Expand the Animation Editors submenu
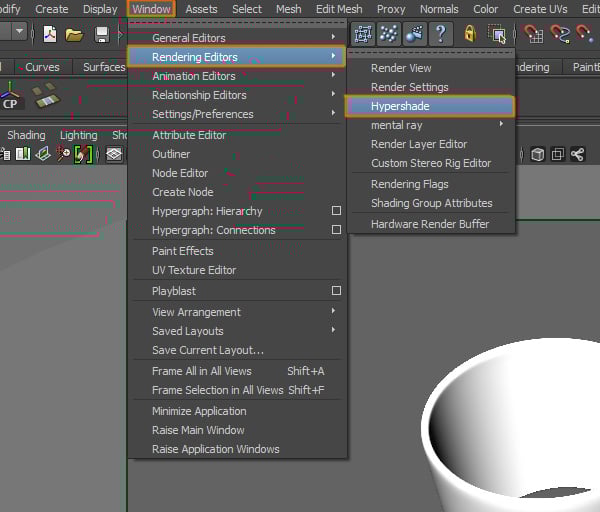The width and height of the screenshot is (600, 512). coord(333,75)
